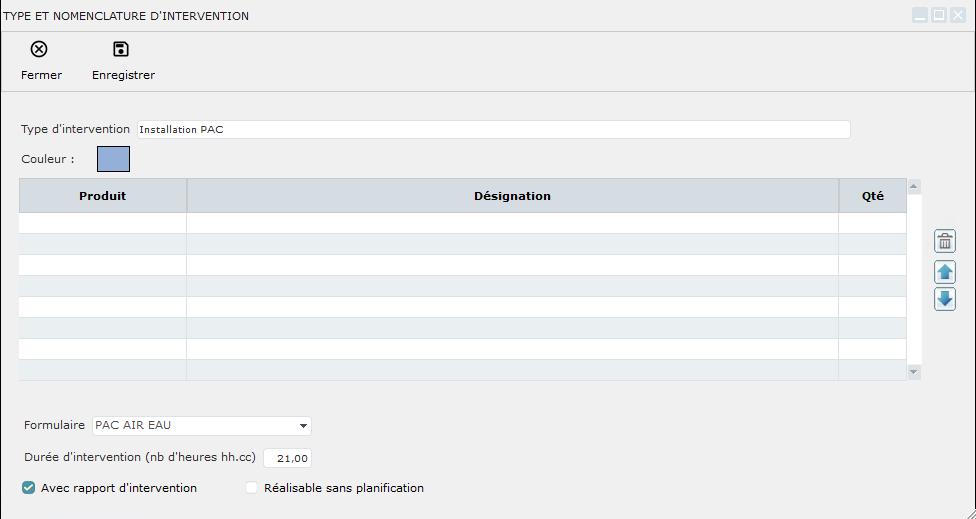Maximize the intervention window
This screenshot has height=519, width=976.
pos(939,16)
